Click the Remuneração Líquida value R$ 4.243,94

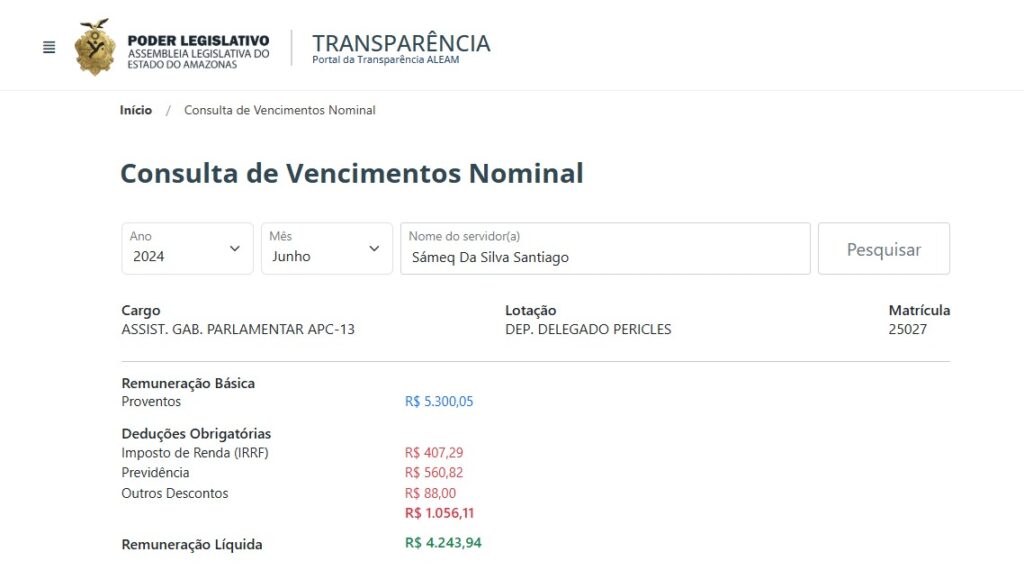click(x=443, y=543)
